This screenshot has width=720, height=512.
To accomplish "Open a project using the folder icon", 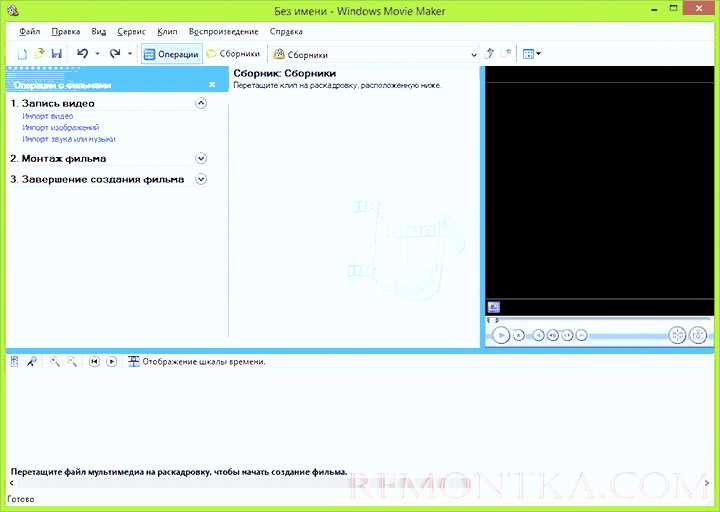I will point(39,54).
